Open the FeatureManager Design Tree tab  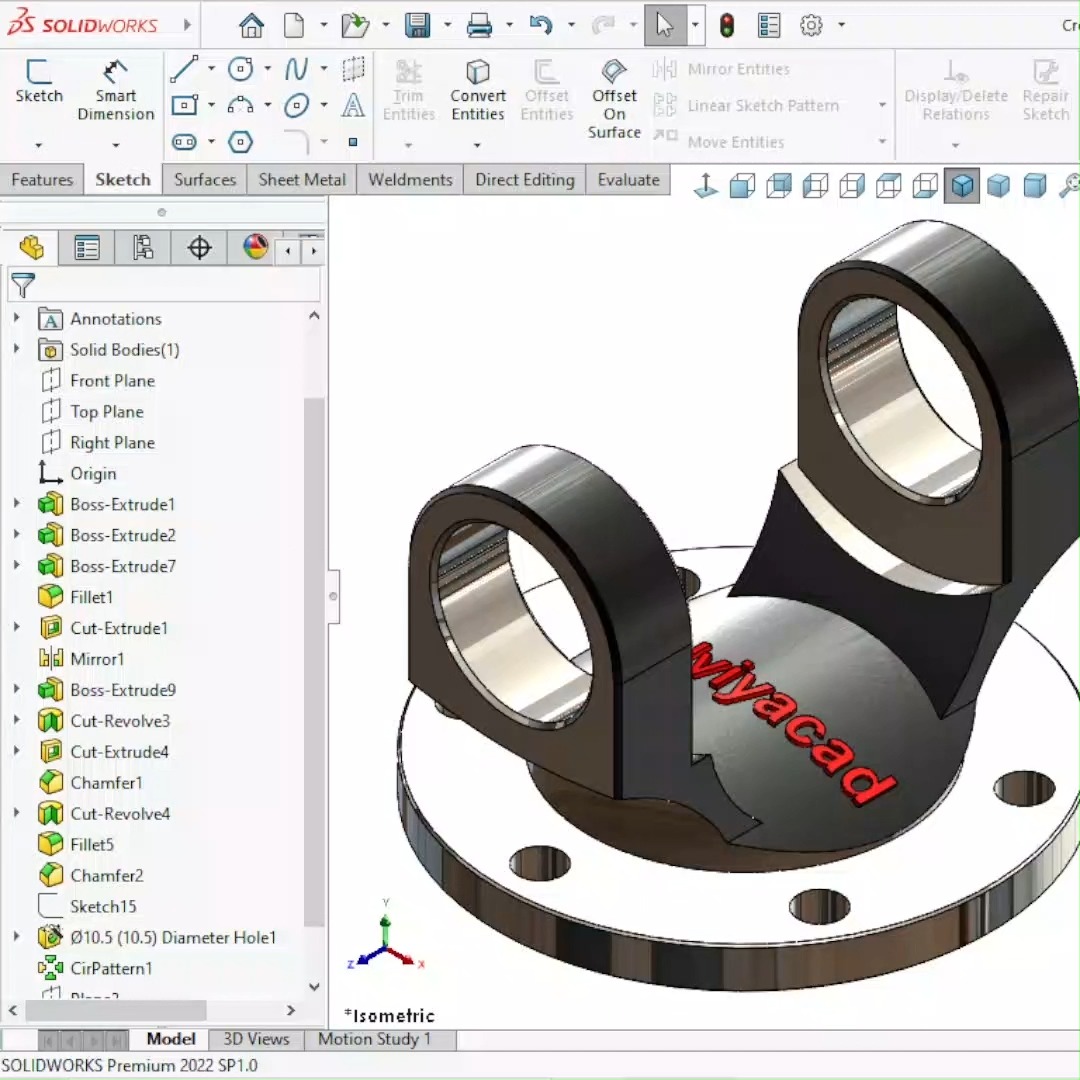click(31, 248)
